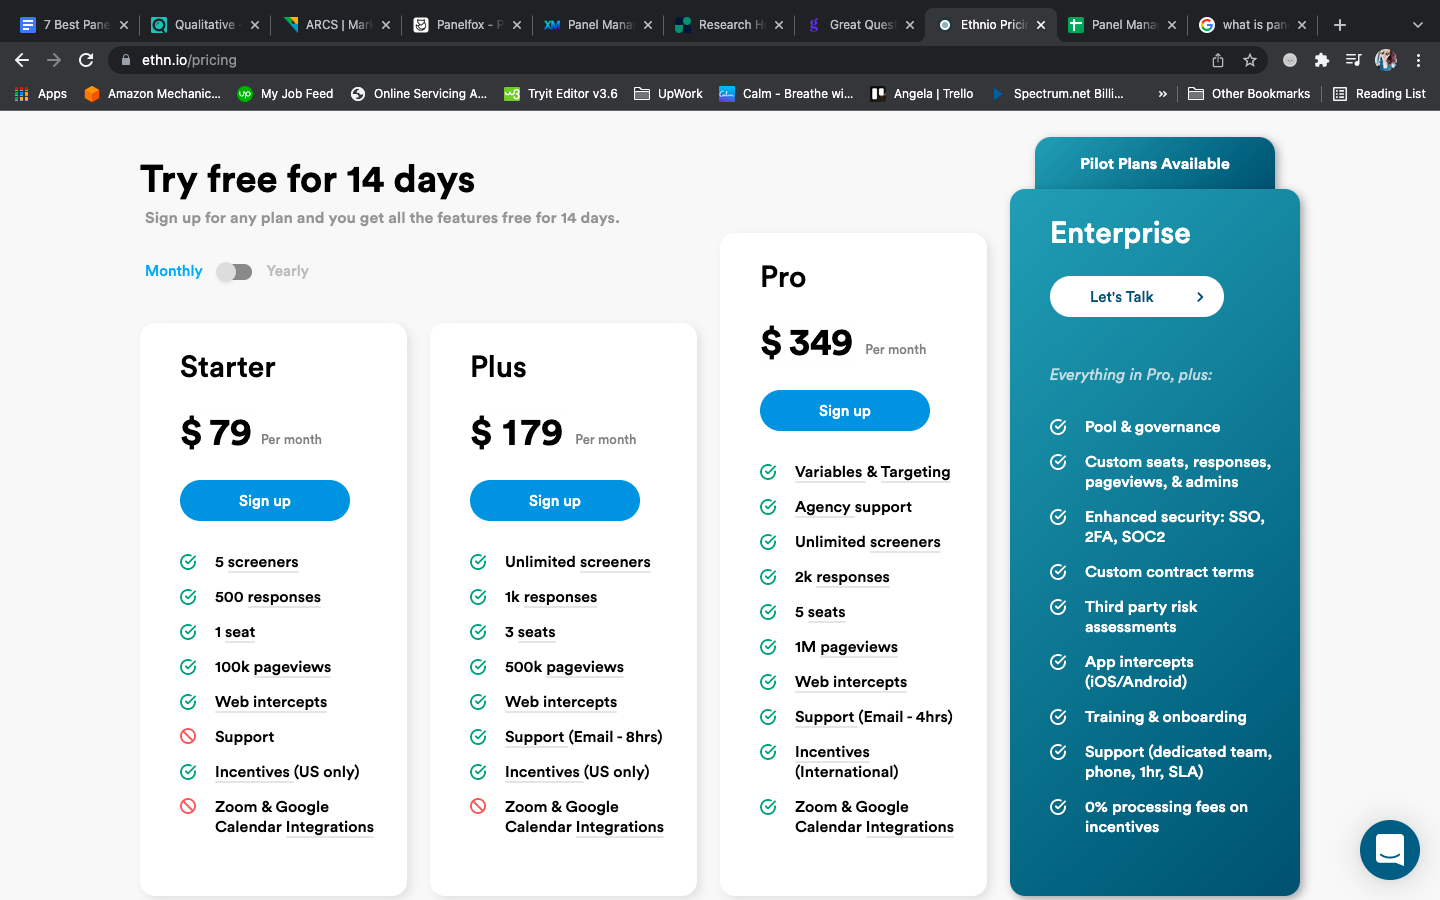Click the Share page icon in the address bar
The image size is (1440, 900).
[1217, 60]
